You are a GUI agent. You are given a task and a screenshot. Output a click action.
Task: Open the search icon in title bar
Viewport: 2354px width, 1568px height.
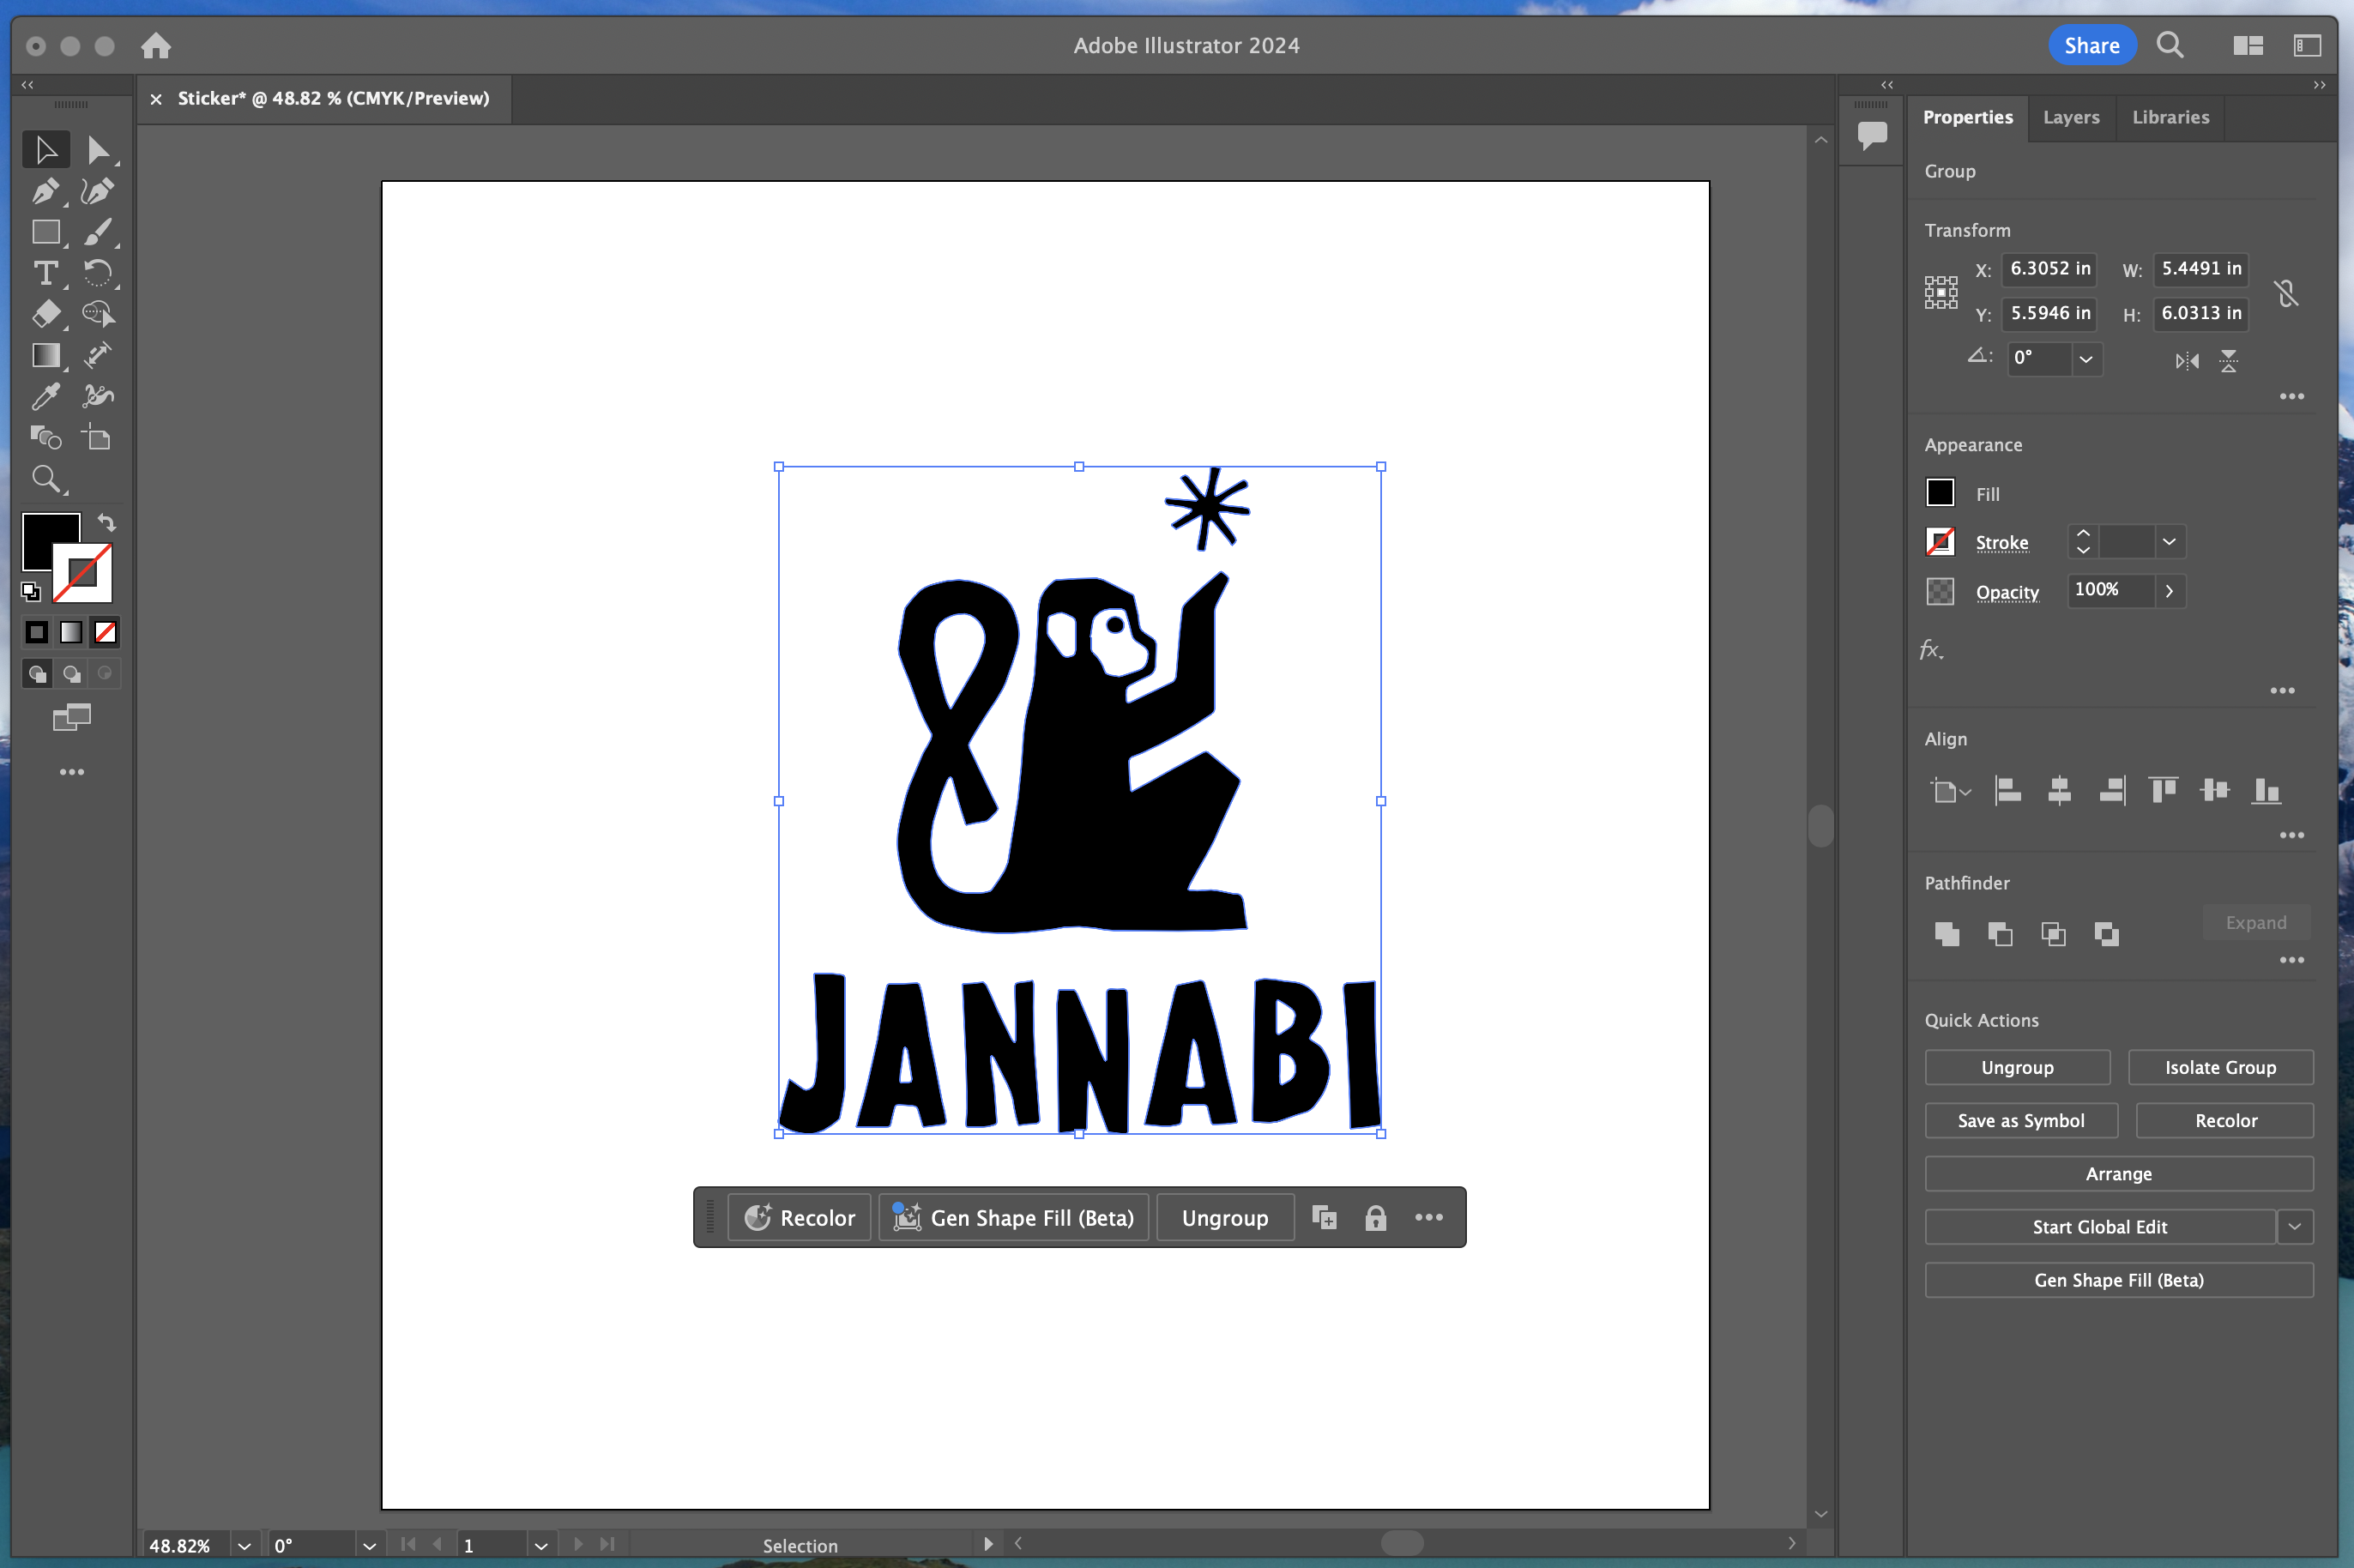[2169, 45]
